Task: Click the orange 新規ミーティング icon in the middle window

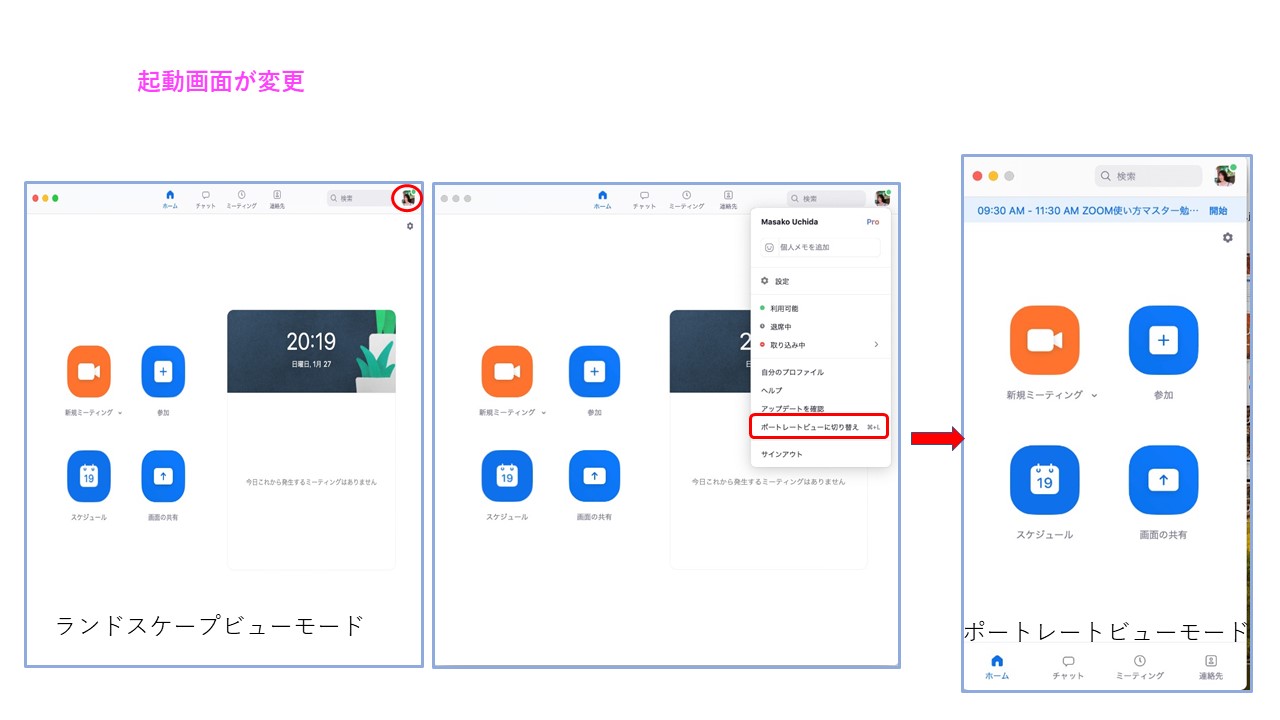Action: (507, 371)
